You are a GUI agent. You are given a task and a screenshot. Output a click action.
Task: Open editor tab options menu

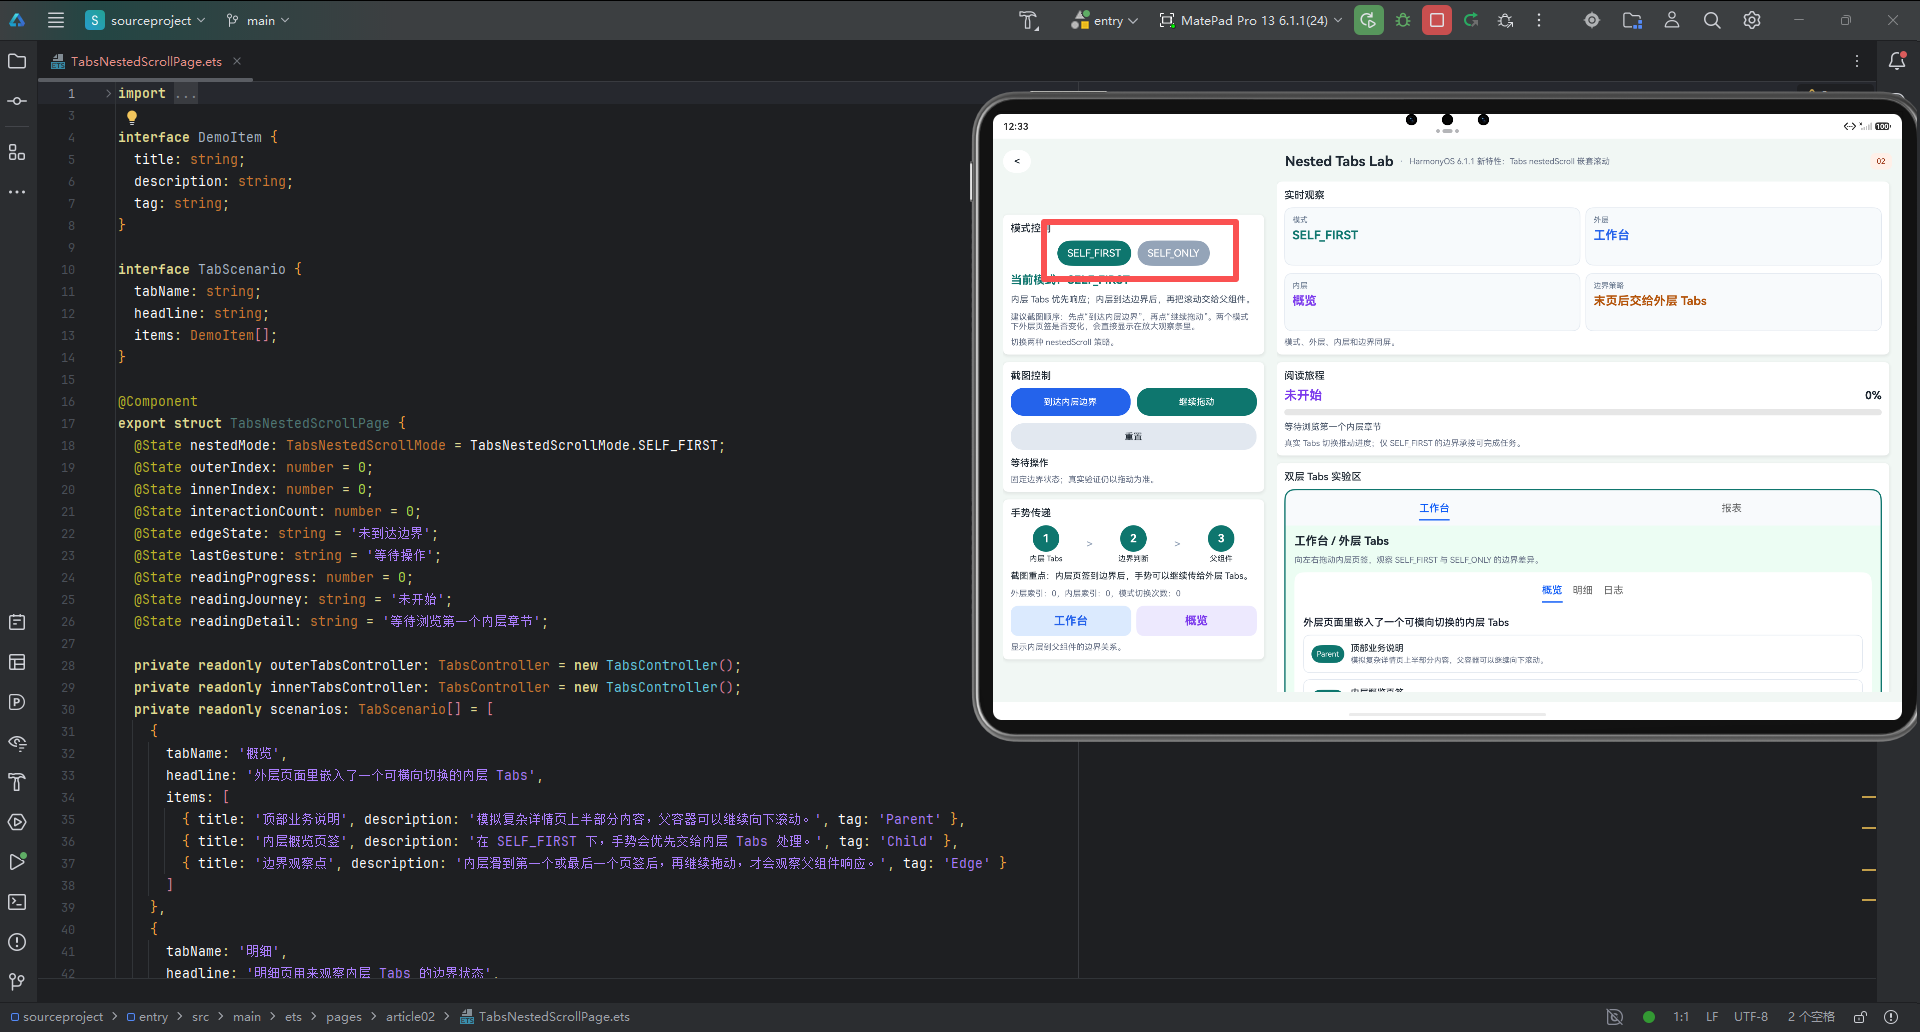(1857, 61)
